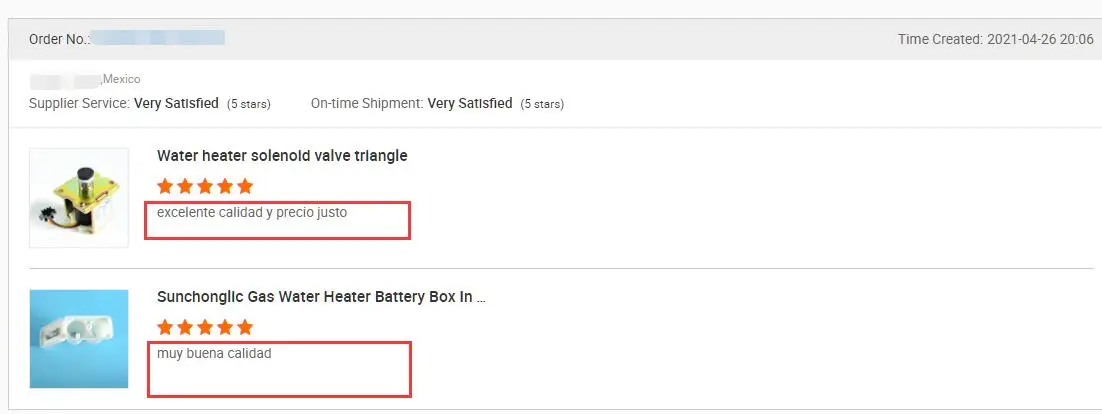Click second rating star under solenoid valve title
1102x414 pixels.
pos(185,186)
